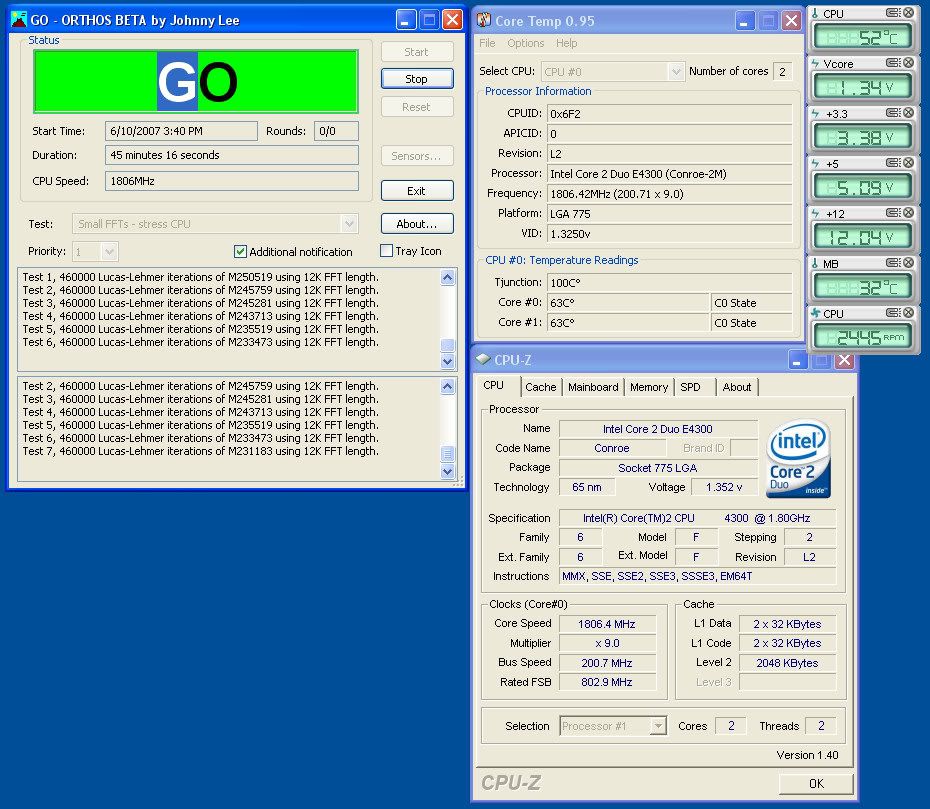Click OK in the CPU-Z window
The image size is (930, 809).
point(816,783)
